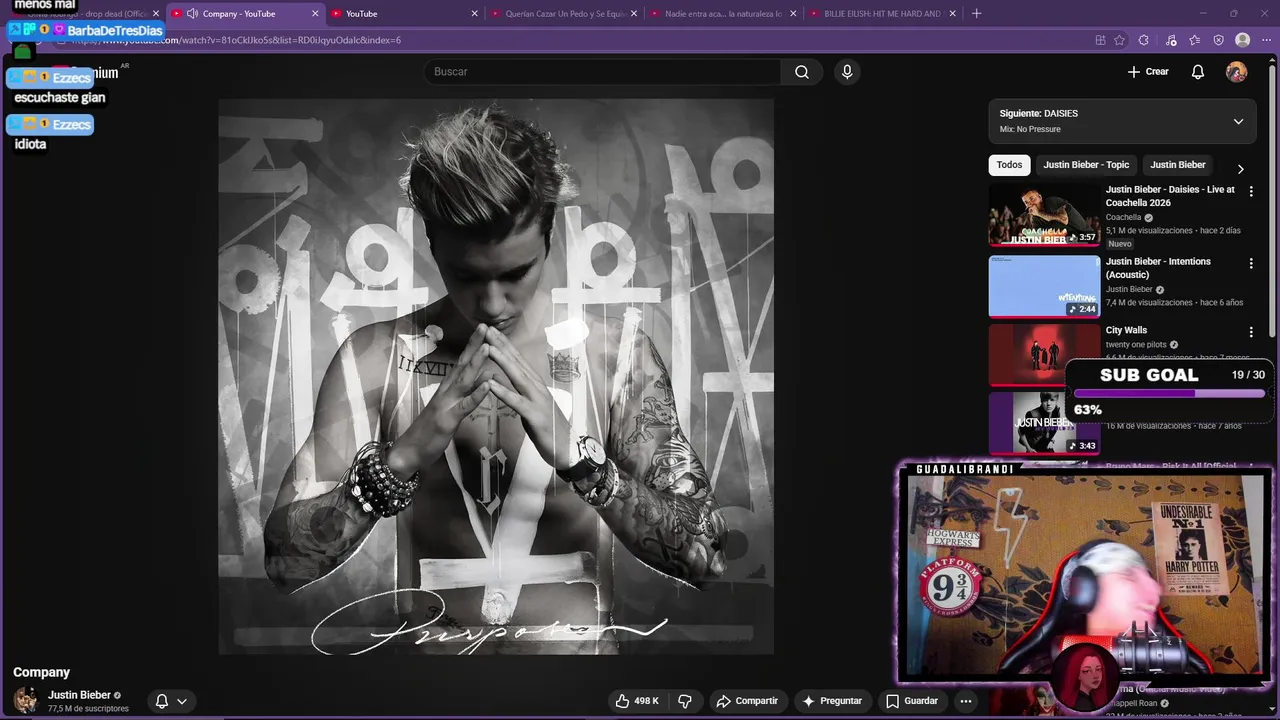Open a new browser tab
The width and height of the screenshot is (1280, 720).
(976, 14)
